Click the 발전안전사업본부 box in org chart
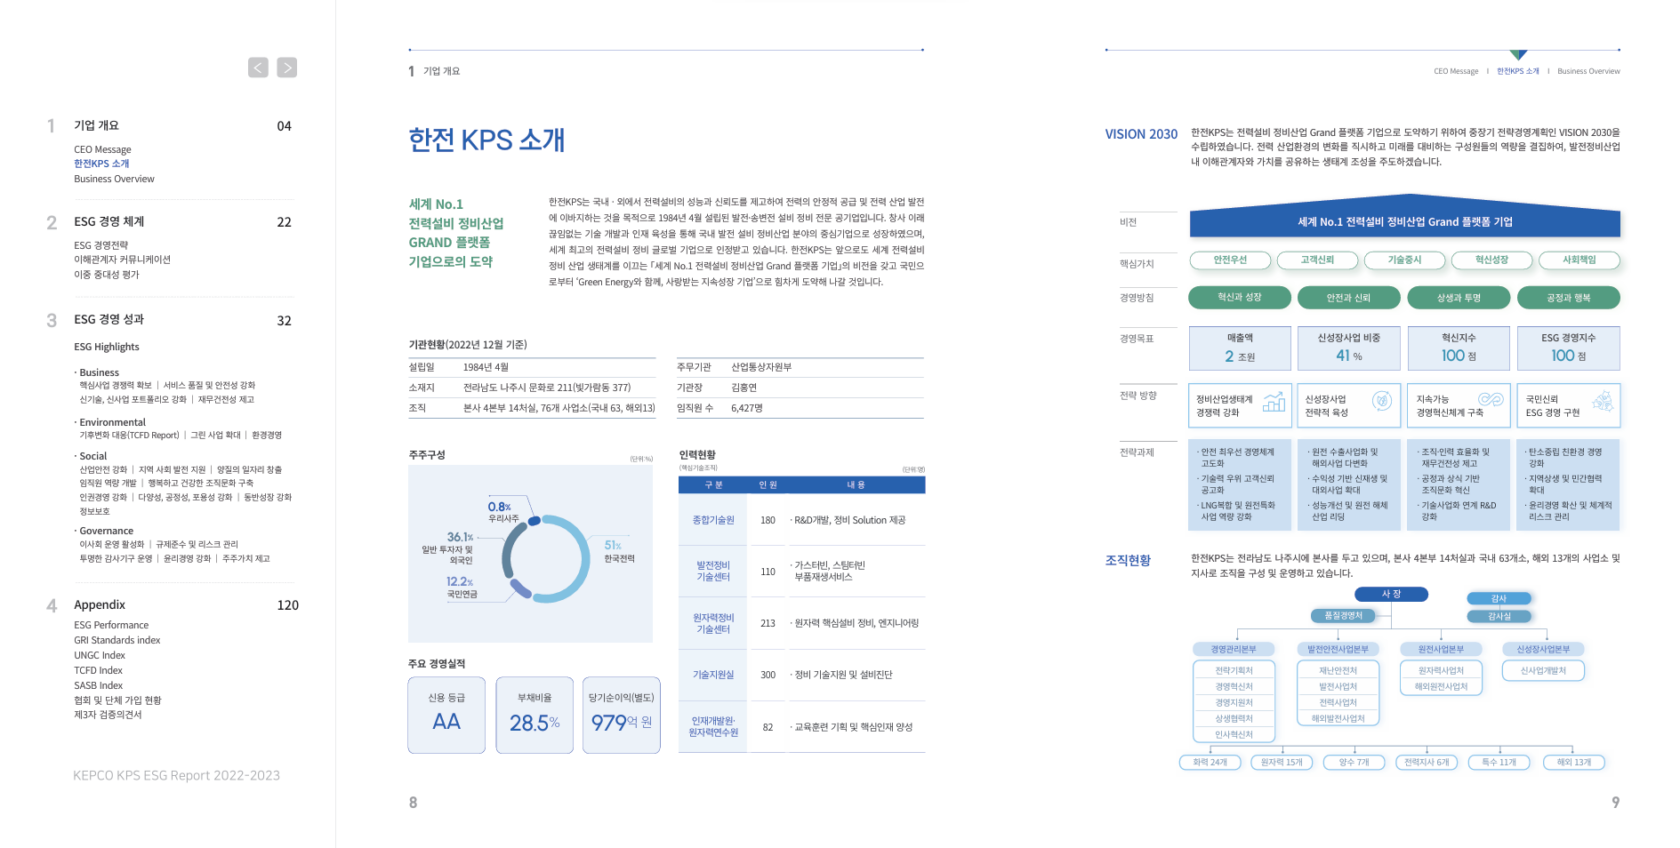 coord(1338,650)
